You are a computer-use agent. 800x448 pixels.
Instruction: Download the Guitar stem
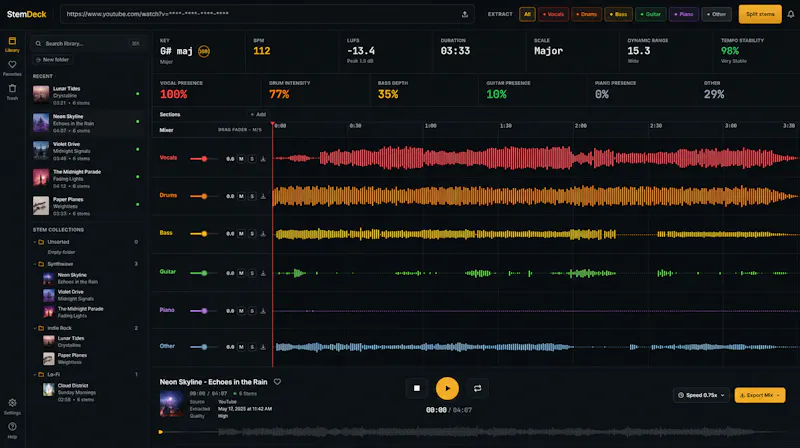click(x=263, y=273)
